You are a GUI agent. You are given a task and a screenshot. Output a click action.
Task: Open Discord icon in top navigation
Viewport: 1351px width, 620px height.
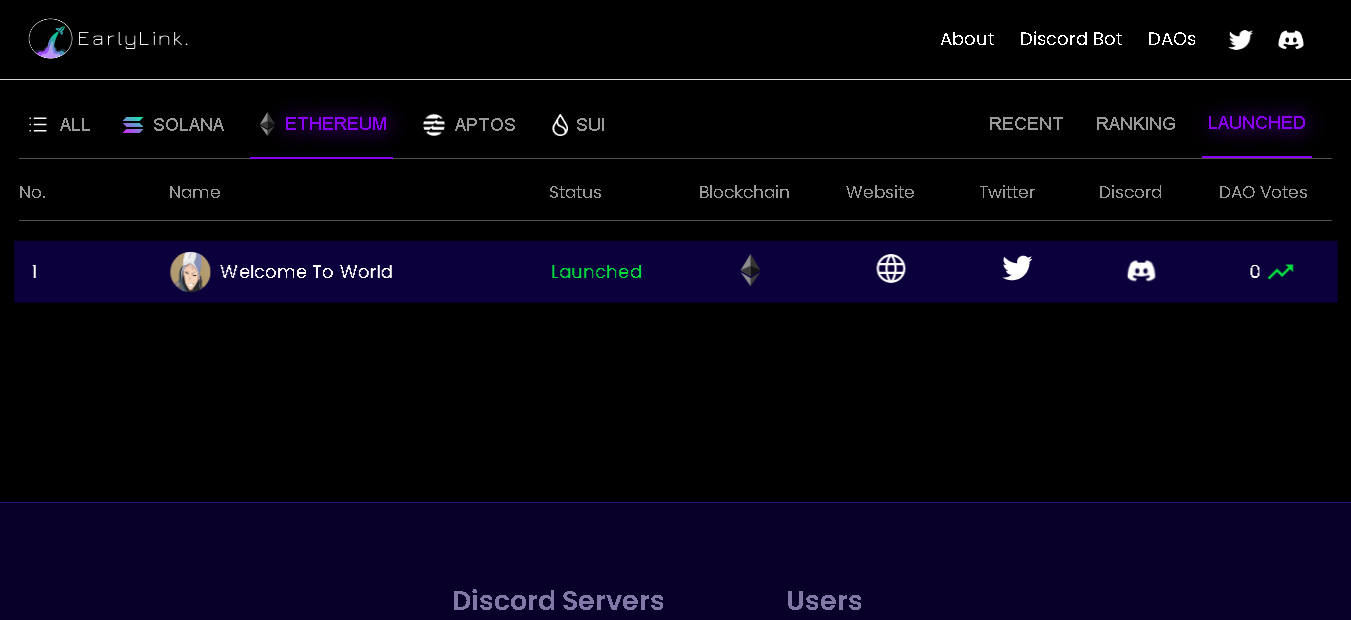click(1291, 40)
